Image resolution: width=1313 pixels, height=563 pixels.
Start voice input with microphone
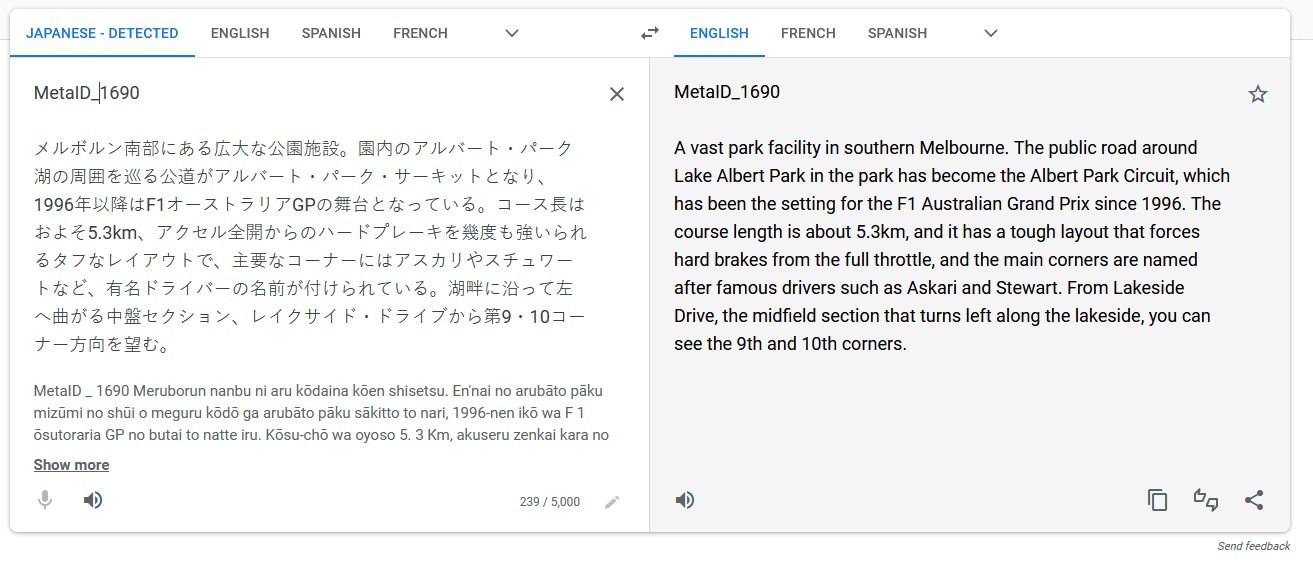click(x=45, y=500)
